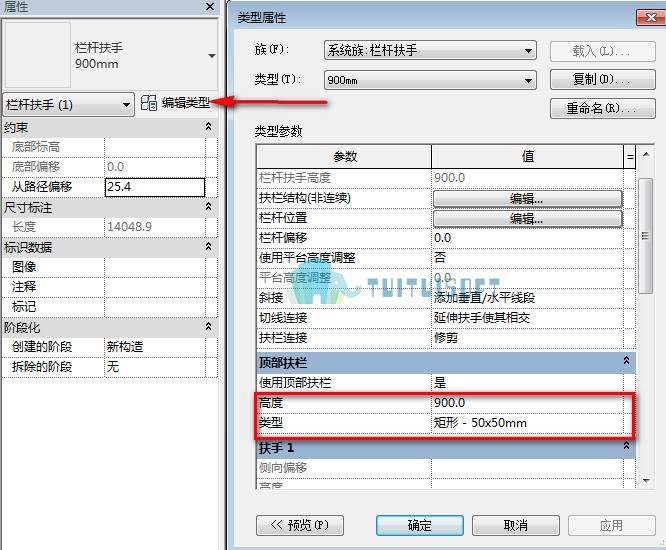
Task: Open the railing type selector dropdown arrow
Action: pos(212,56)
